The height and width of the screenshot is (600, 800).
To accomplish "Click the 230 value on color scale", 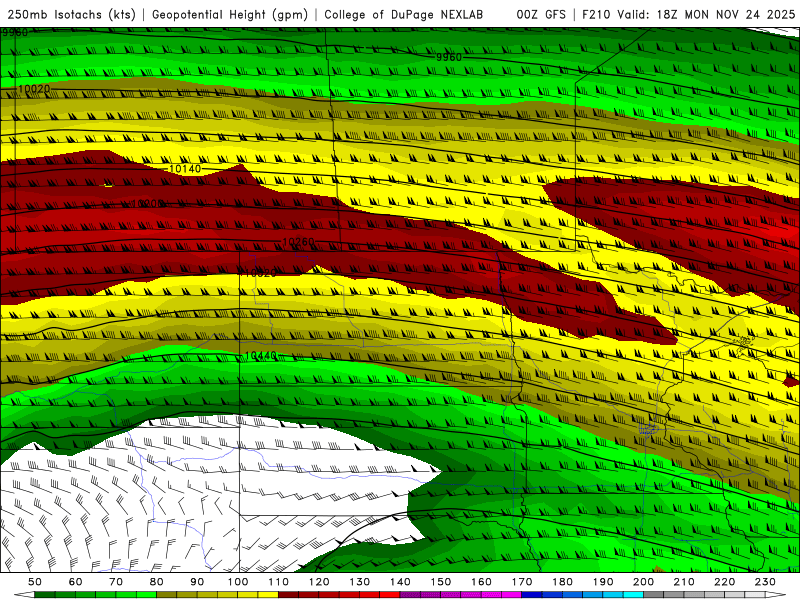I will click(x=765, y=582).
